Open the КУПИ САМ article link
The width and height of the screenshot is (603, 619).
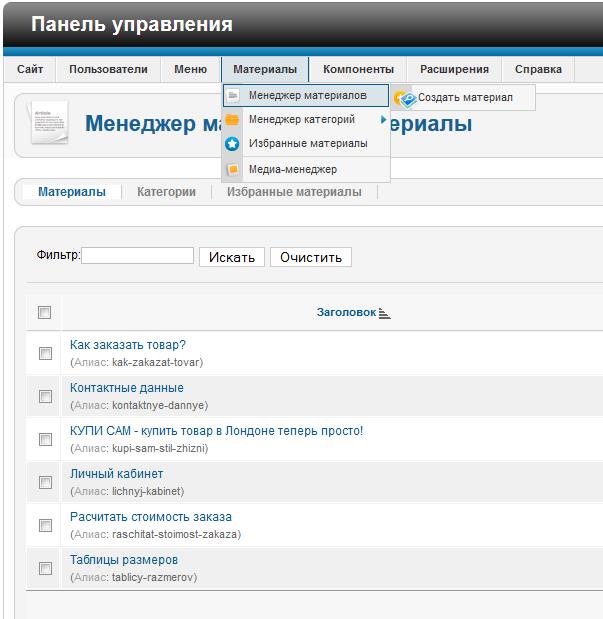(216, 431)
